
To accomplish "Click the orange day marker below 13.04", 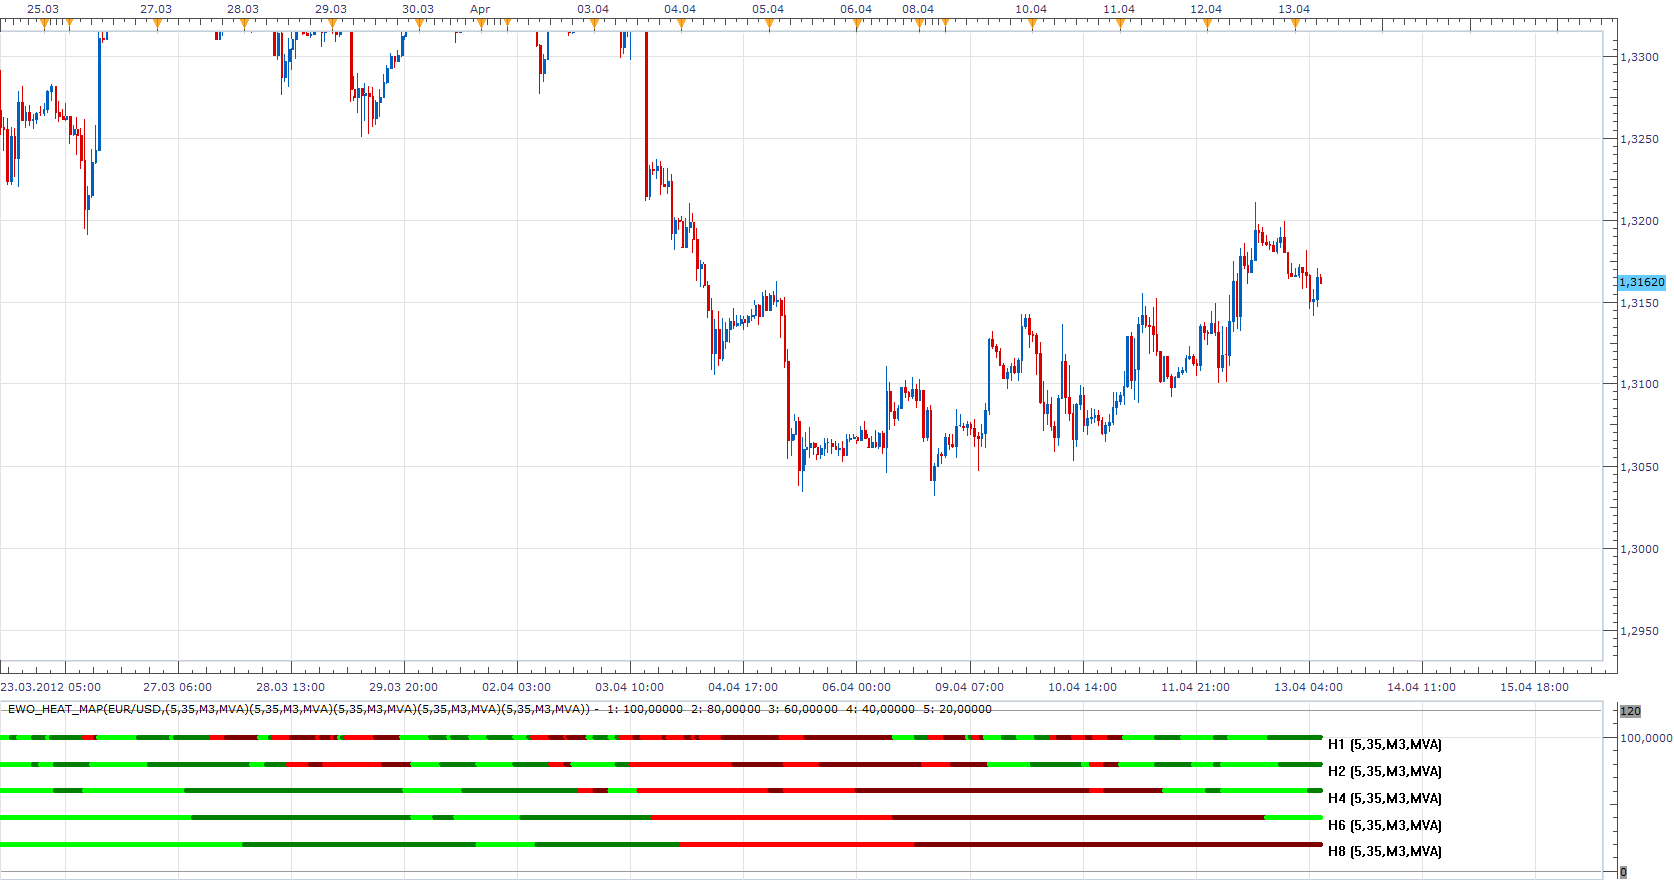I will click(1295, 25).
